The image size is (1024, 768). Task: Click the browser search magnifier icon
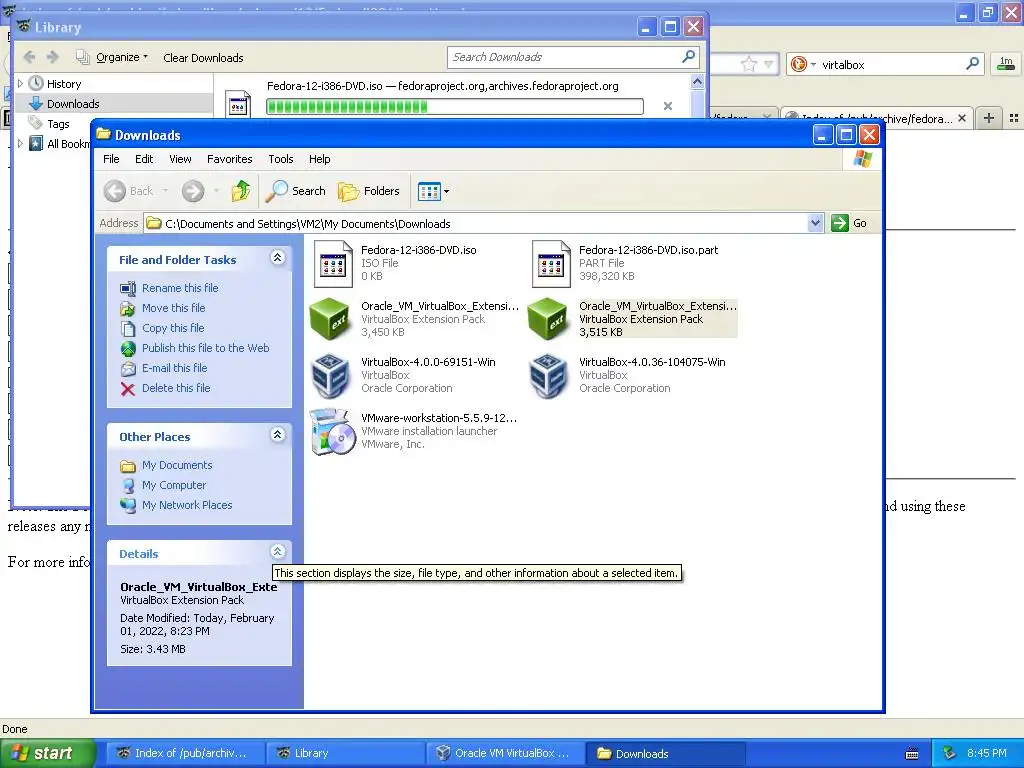(972, 63)
